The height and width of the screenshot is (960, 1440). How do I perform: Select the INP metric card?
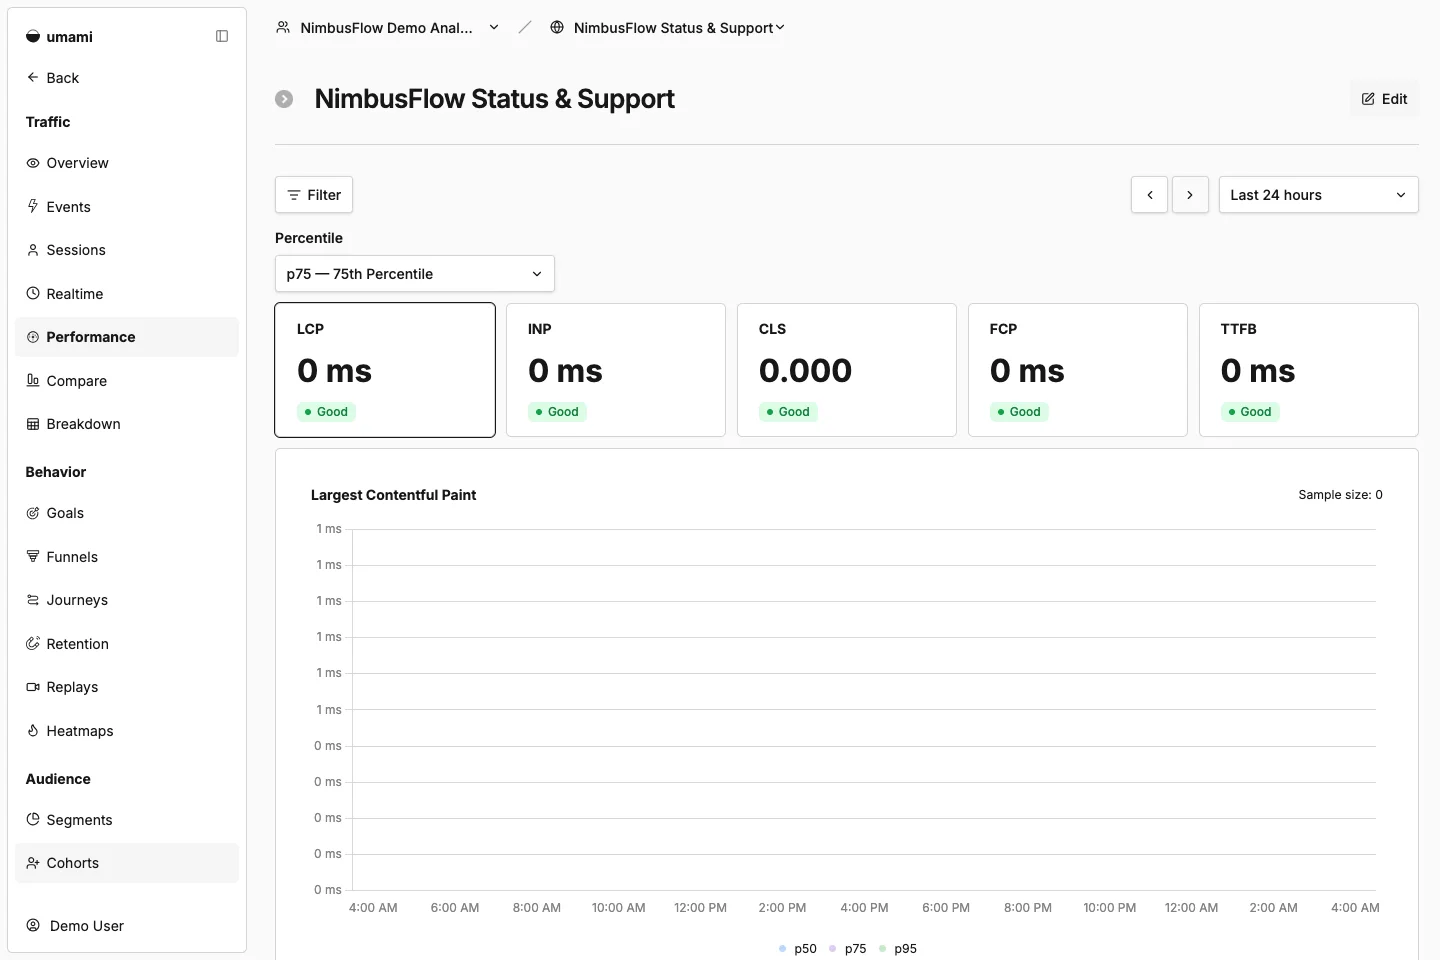click(x=616, y=370)
